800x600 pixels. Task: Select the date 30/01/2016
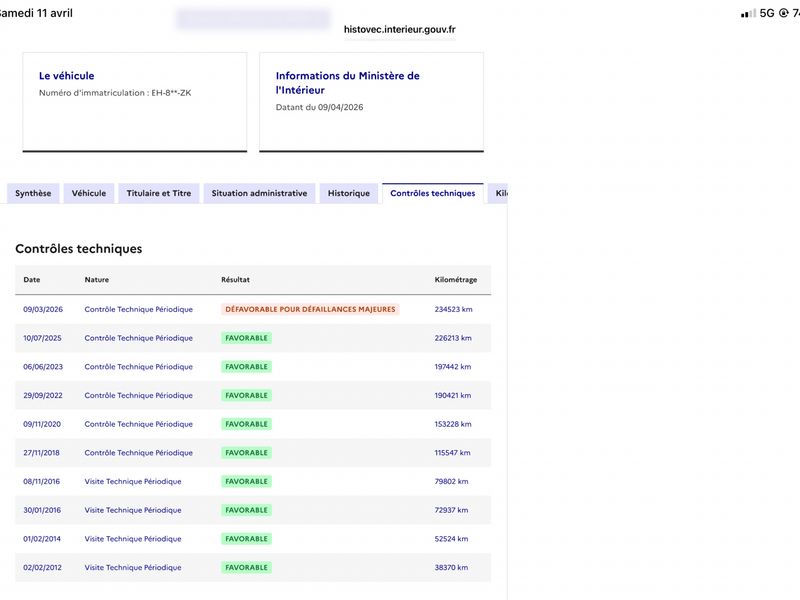point(42,510)
